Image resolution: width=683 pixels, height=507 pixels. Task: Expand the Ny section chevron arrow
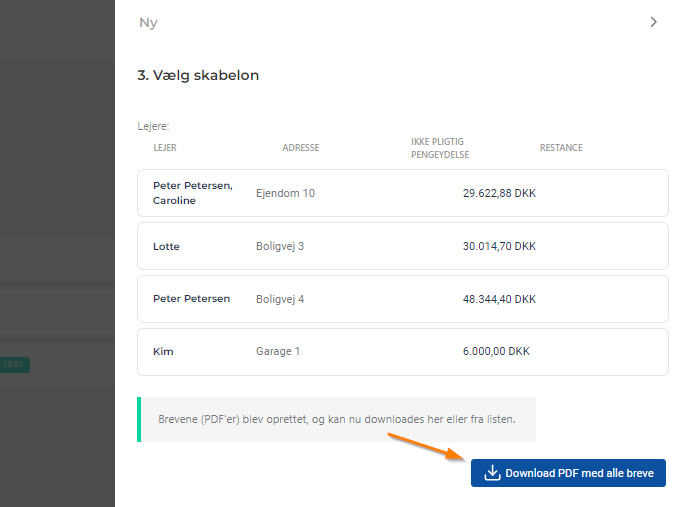tap(653, 22)
